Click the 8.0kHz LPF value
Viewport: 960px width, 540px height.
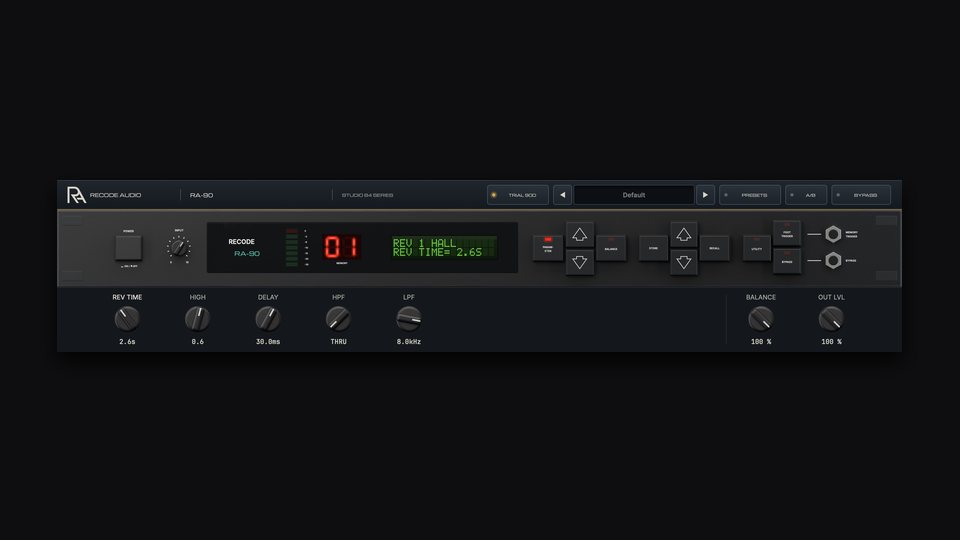pyautogui.click(x=408, y=342)
